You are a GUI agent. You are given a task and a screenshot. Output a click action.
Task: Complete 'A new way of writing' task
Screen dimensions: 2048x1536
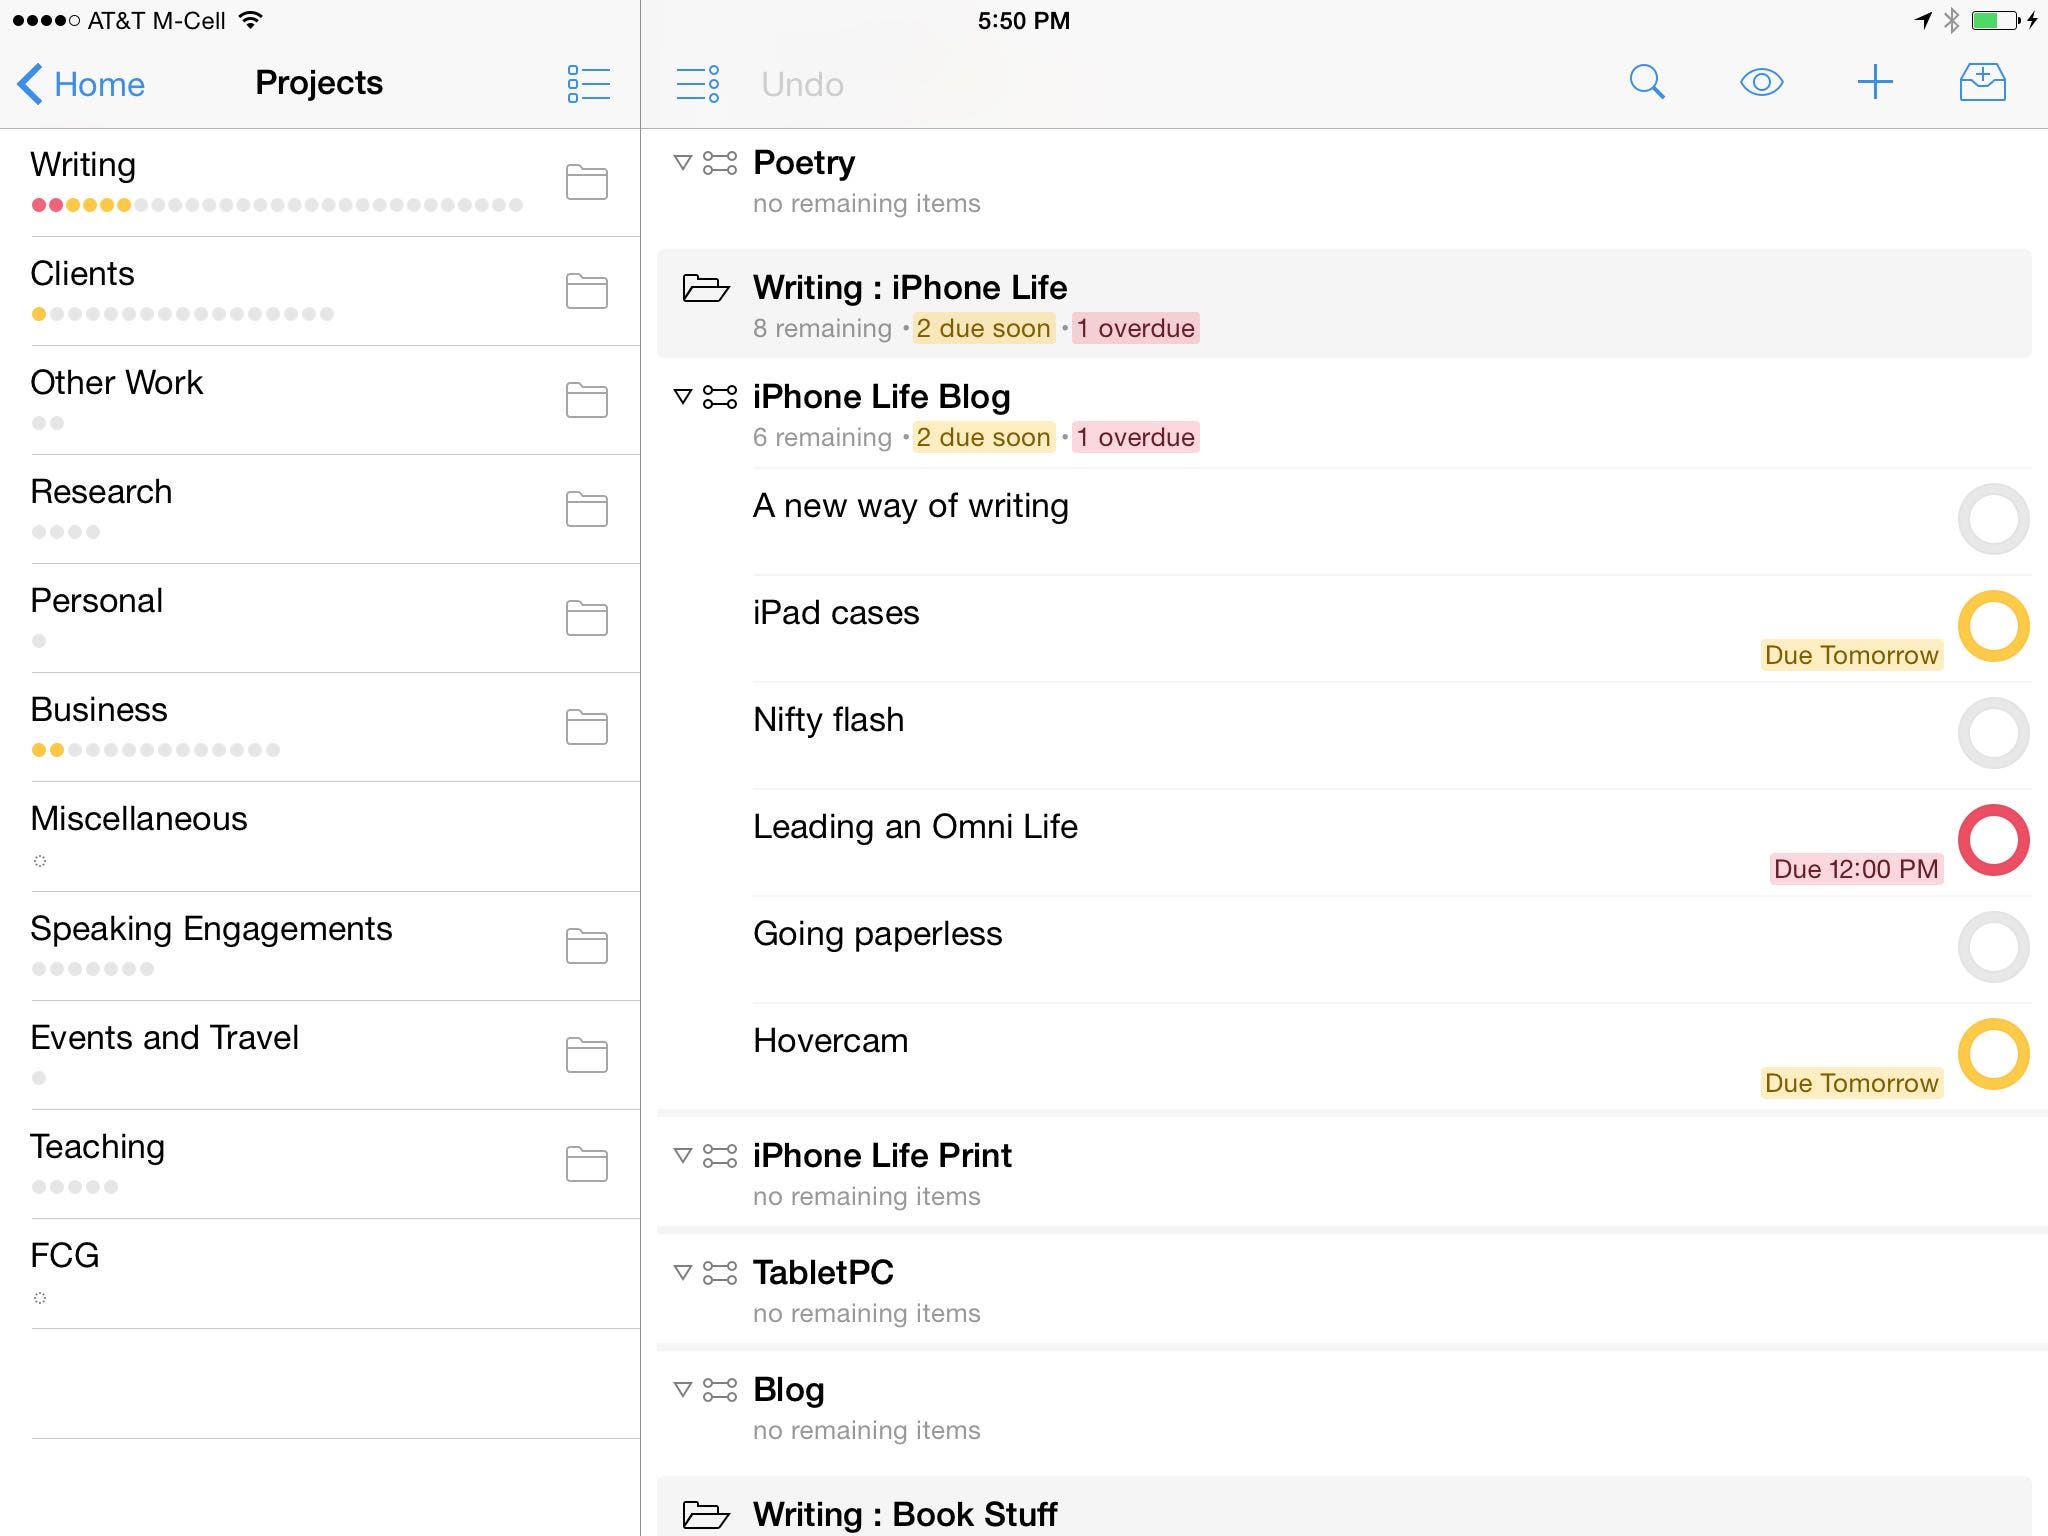tap(1993, 519)
